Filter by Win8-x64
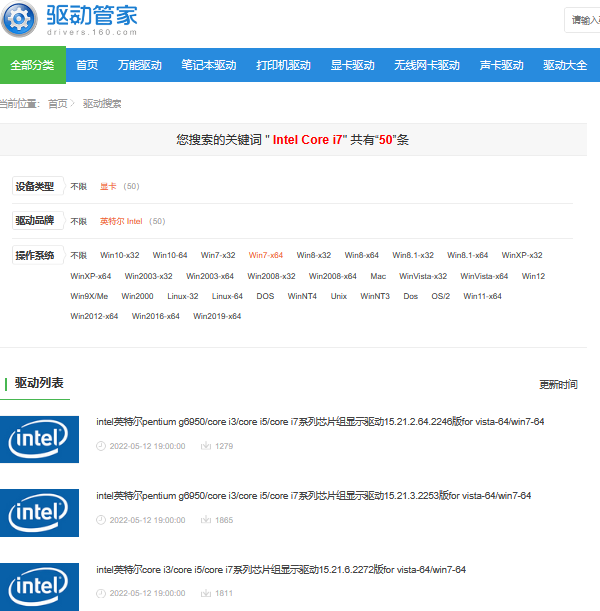Image resolution: width=600 pixels, height=611 pixels. (362, 255)
